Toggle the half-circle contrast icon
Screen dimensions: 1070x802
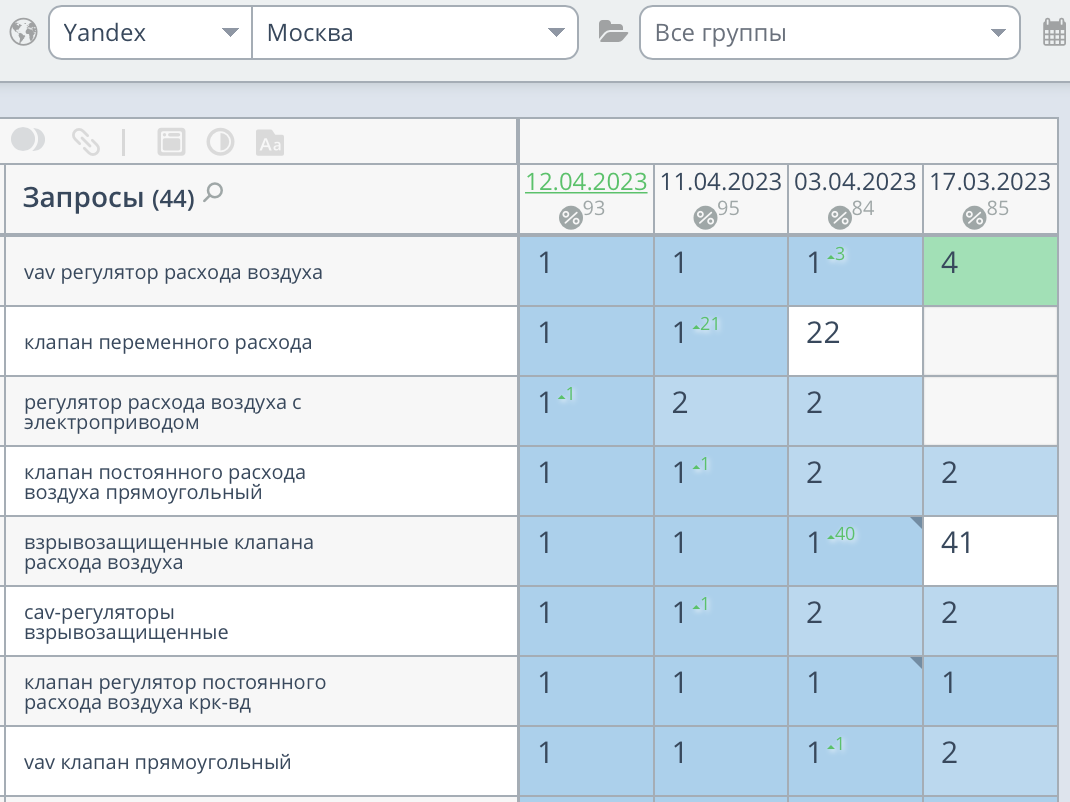[220, 142]
